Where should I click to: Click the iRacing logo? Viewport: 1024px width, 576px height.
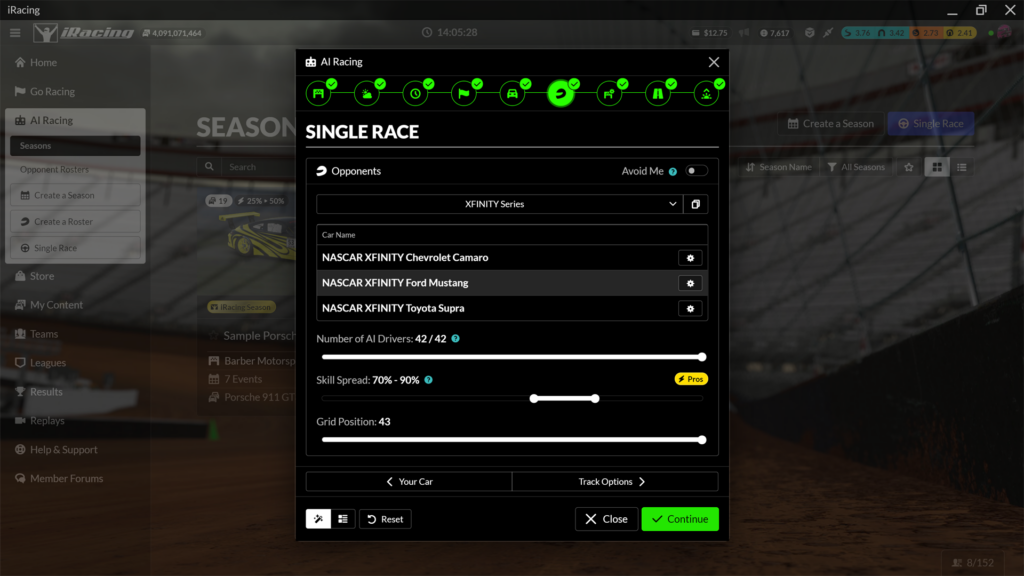click(x=84, y=33)
